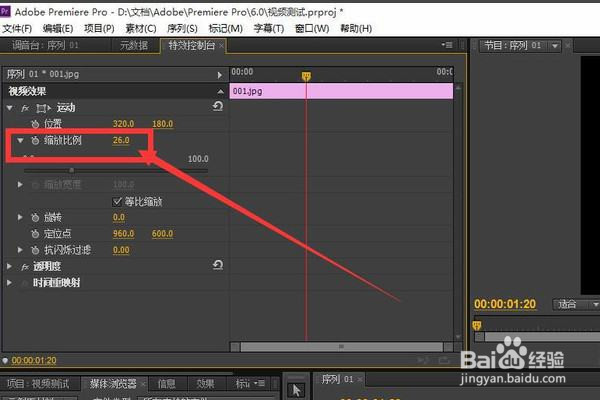600x400 pixels.
Task: Toggle animation stopwatch for 缩放比例
Action: coord(35,140)
